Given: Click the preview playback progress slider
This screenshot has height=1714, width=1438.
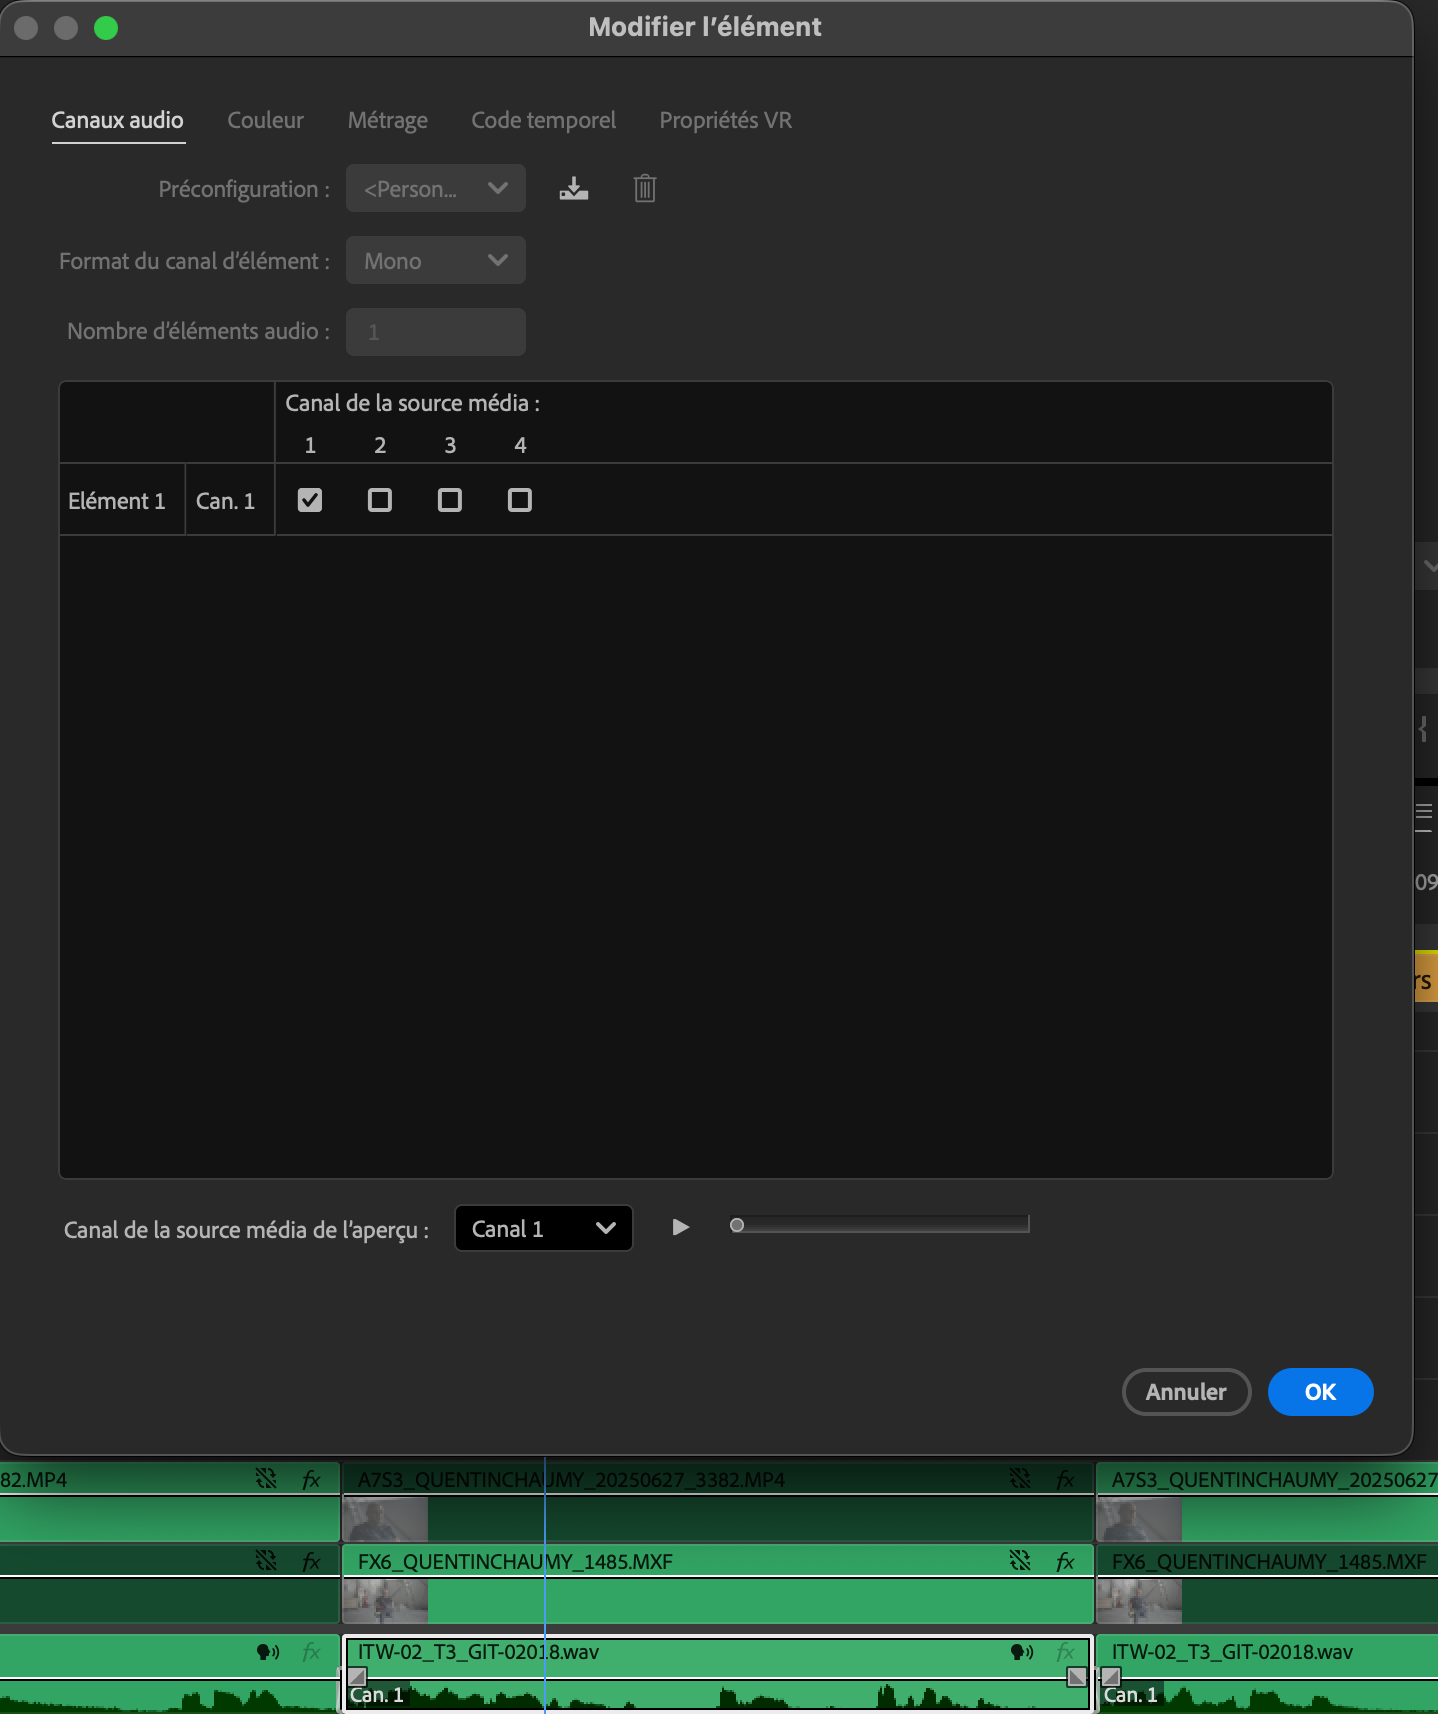Looking at the screenshot, I should tap(880, 1225).
